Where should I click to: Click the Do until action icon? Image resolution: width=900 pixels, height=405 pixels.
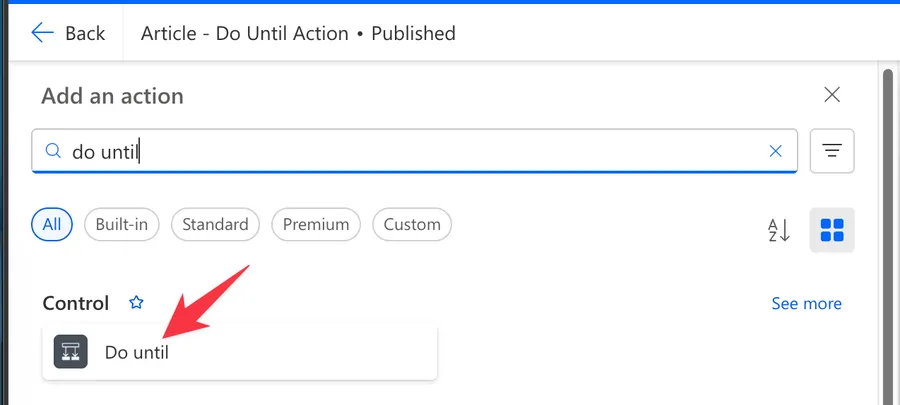70,352
